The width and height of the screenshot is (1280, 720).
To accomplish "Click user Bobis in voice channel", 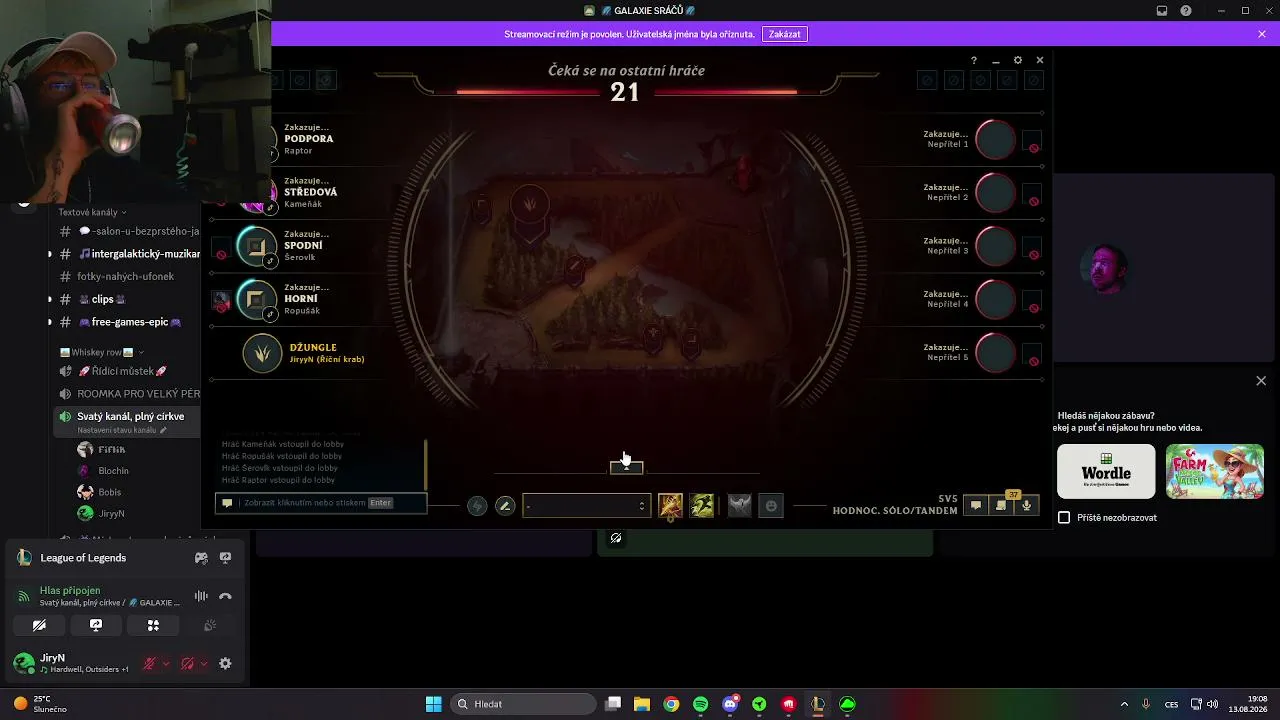I will [109, 492].
